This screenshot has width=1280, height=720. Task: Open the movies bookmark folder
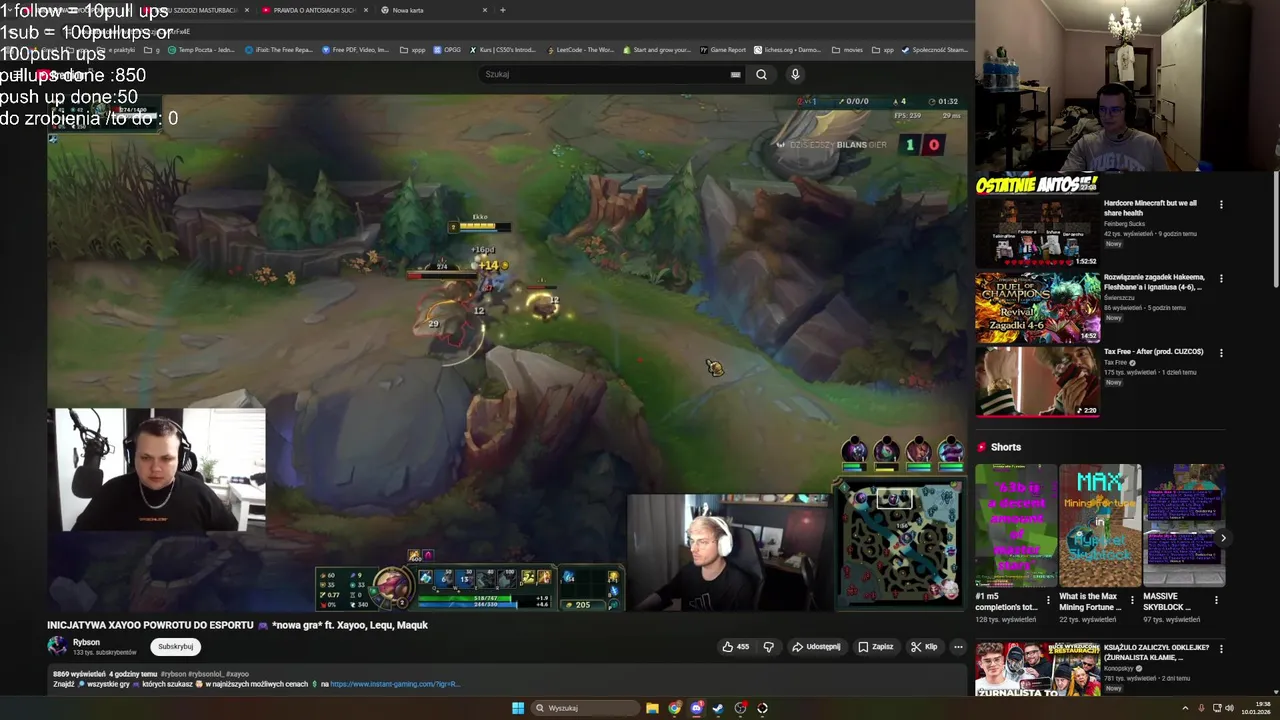click(x=848, y=49)
